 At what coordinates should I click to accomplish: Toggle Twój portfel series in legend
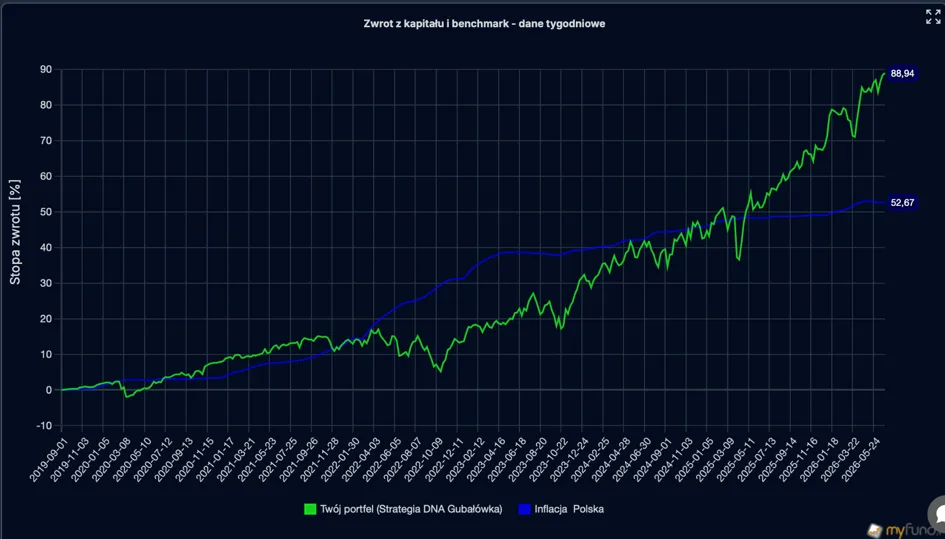pos(403,509)
